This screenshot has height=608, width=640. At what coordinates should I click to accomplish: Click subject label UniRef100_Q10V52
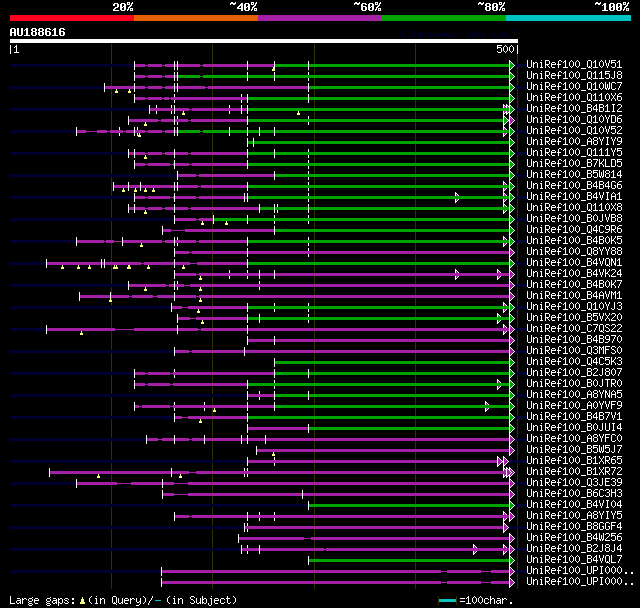click(574, 131)
